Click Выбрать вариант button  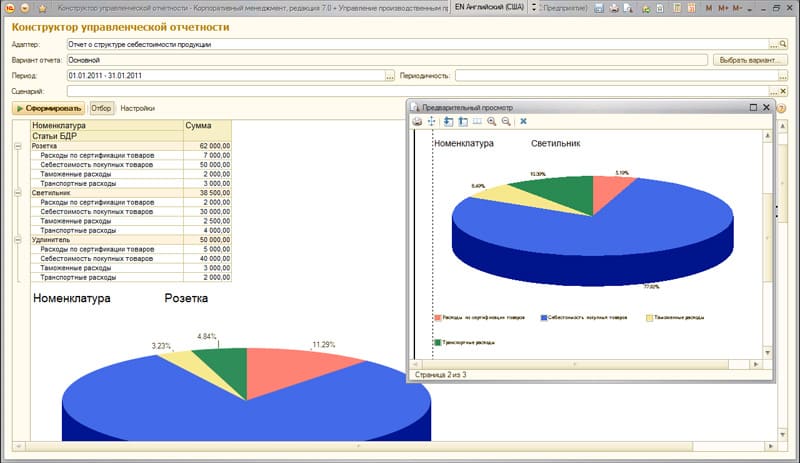click(749, 60)
